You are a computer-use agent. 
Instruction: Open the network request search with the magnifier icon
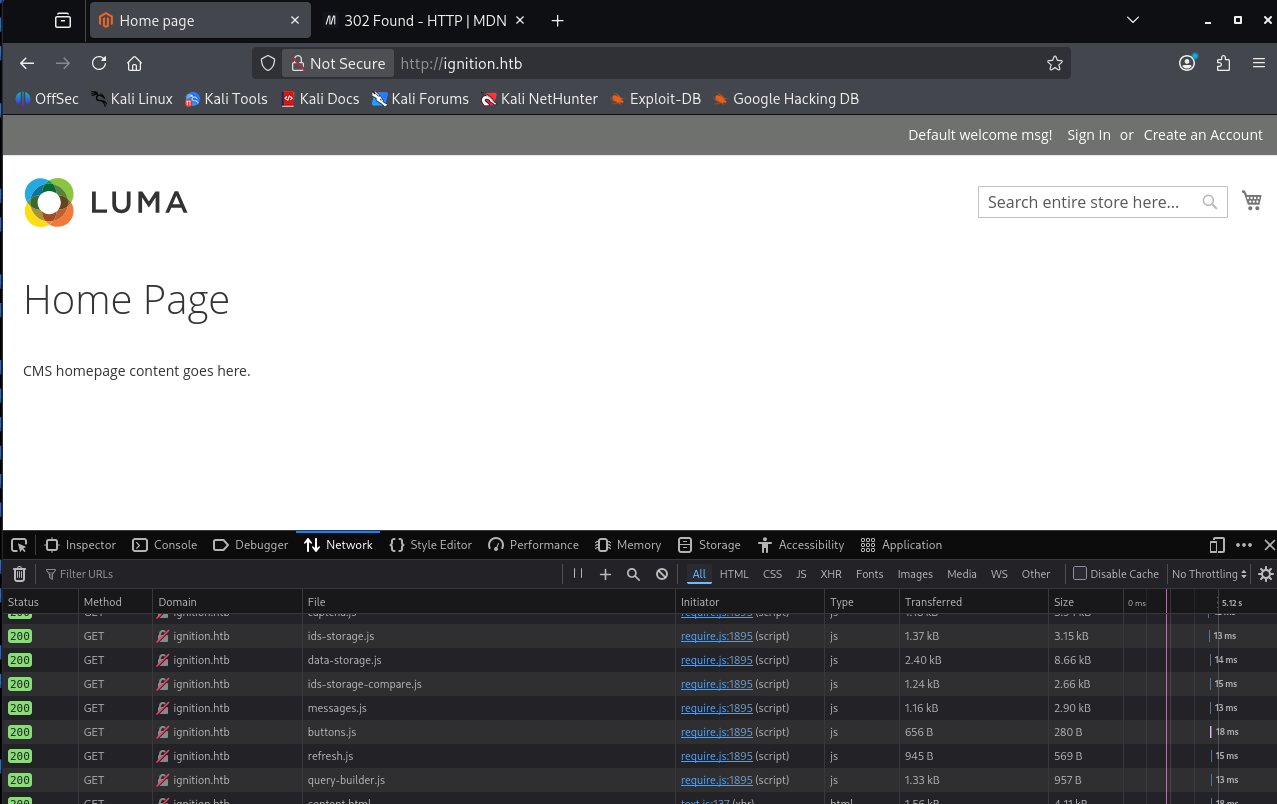[x=633, y=573]
